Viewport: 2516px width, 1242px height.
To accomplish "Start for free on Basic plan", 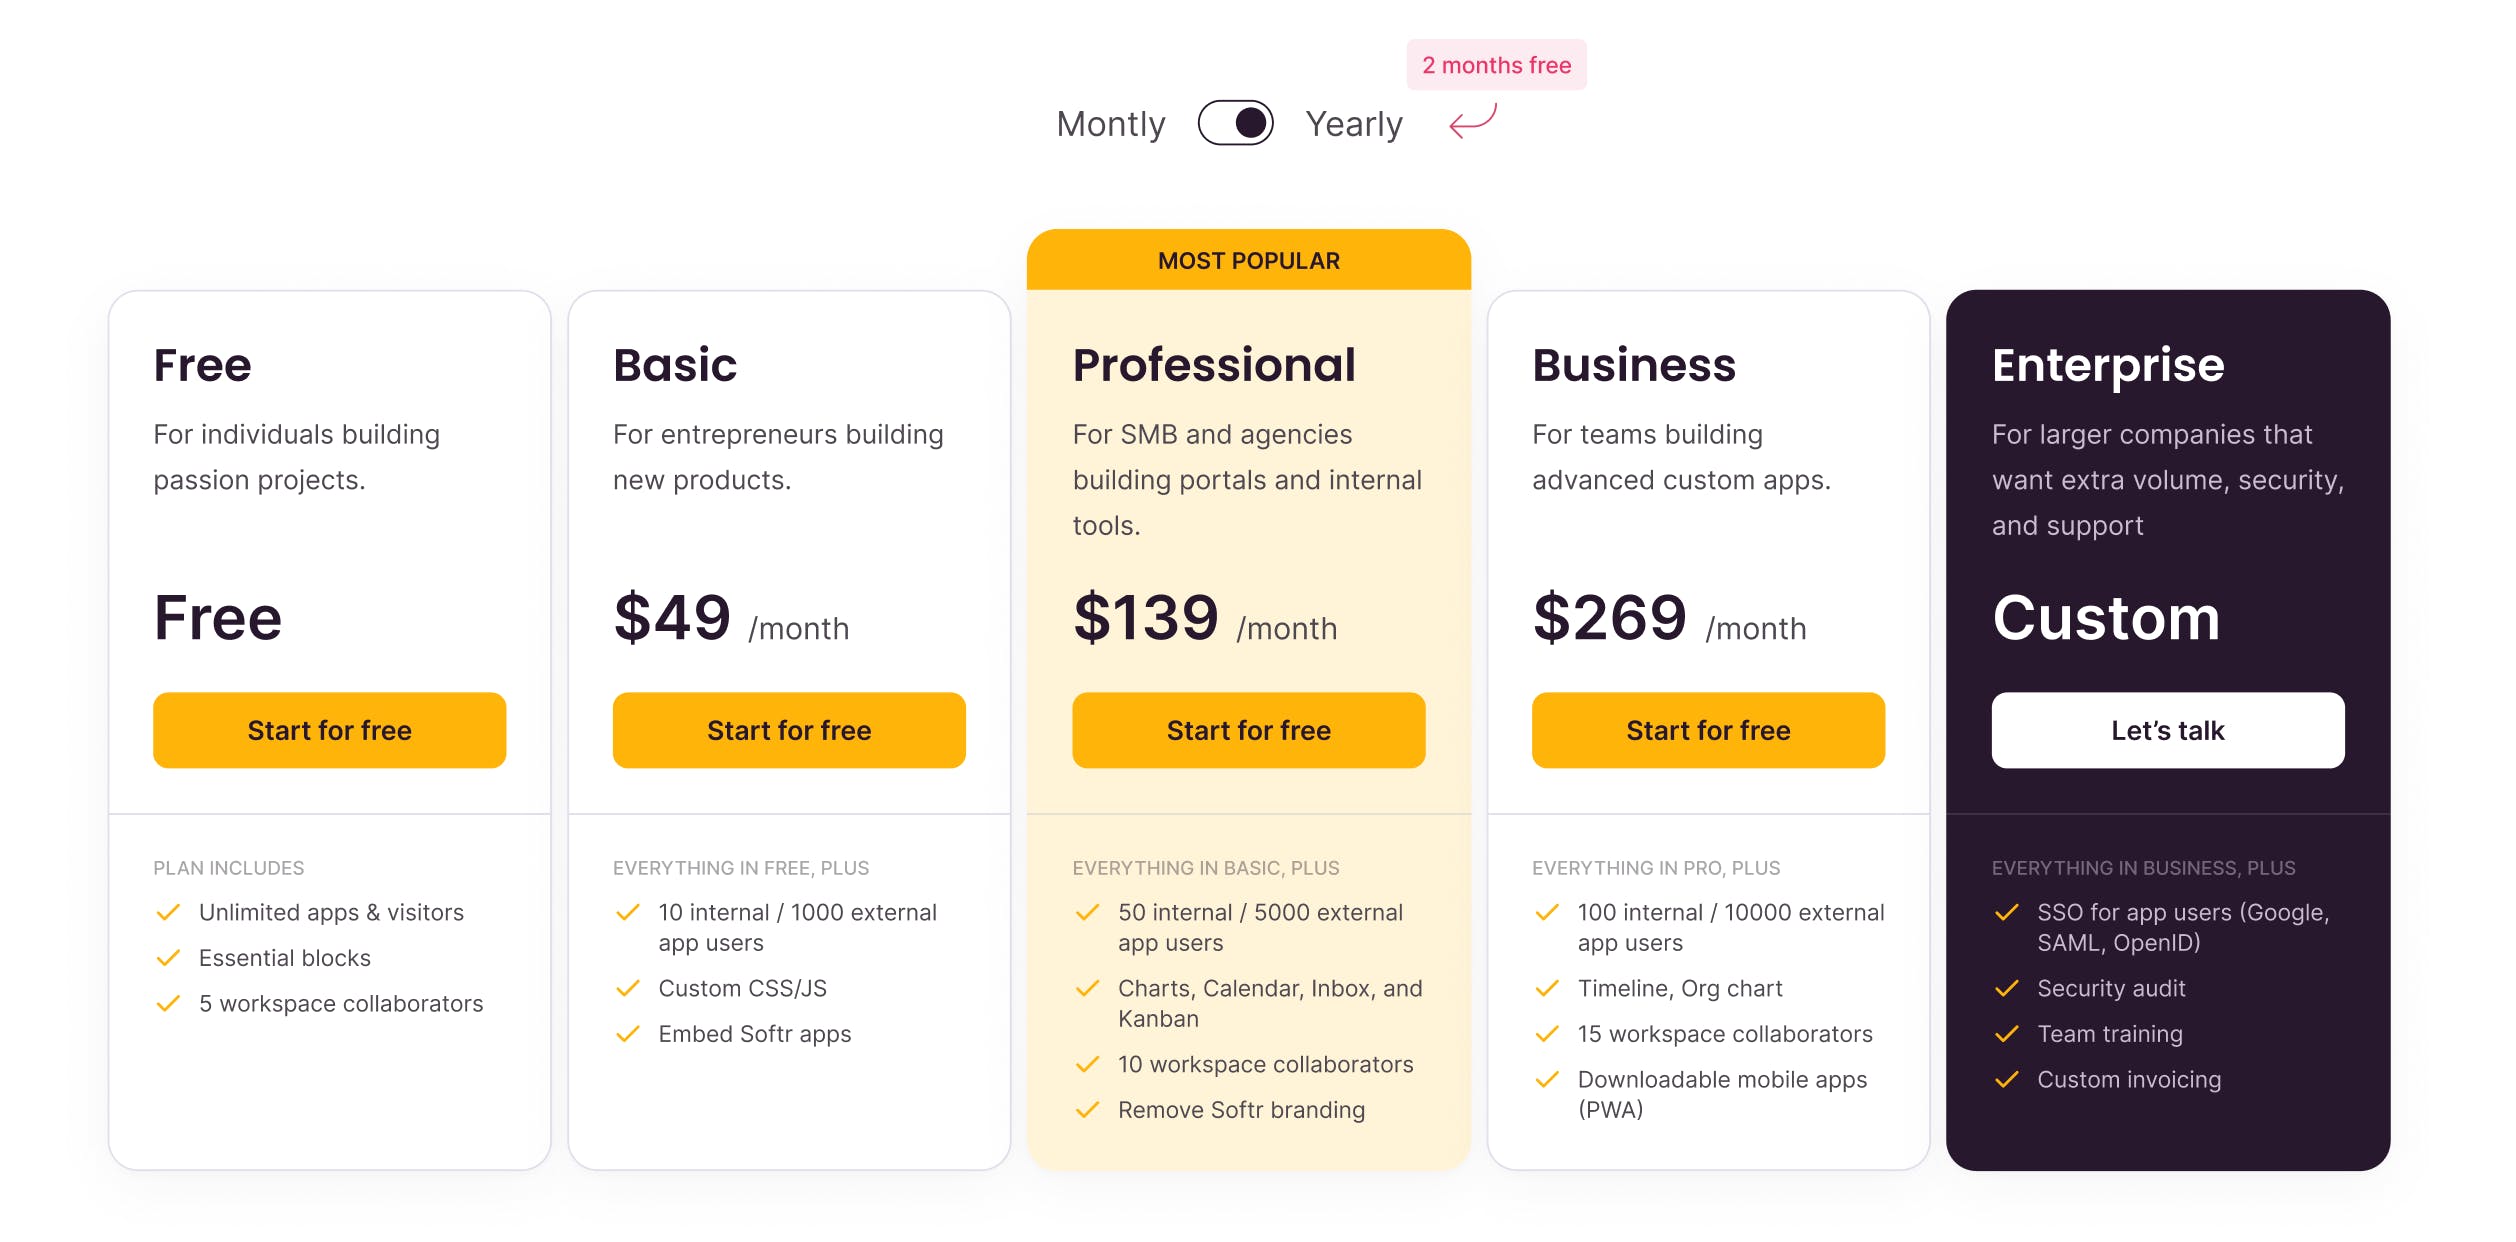I will click(789, 730).
